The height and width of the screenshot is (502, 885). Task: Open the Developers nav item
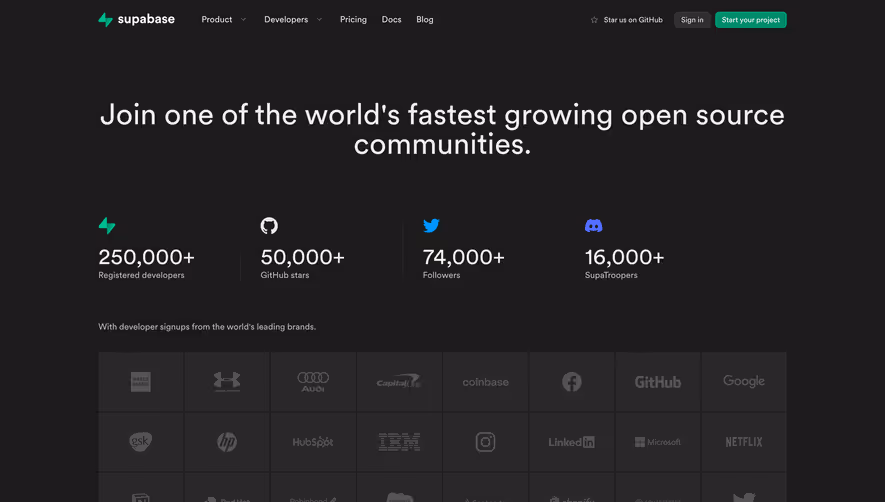(x=286, y=20)
